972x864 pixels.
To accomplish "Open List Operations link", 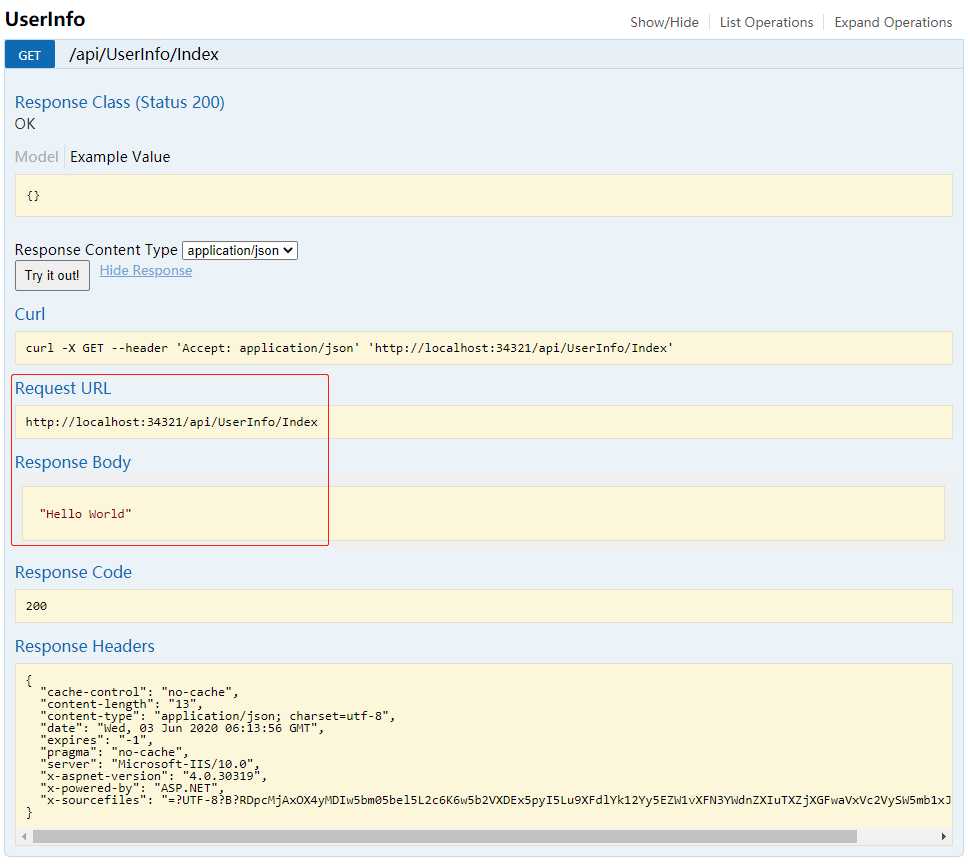I will 766,22.
